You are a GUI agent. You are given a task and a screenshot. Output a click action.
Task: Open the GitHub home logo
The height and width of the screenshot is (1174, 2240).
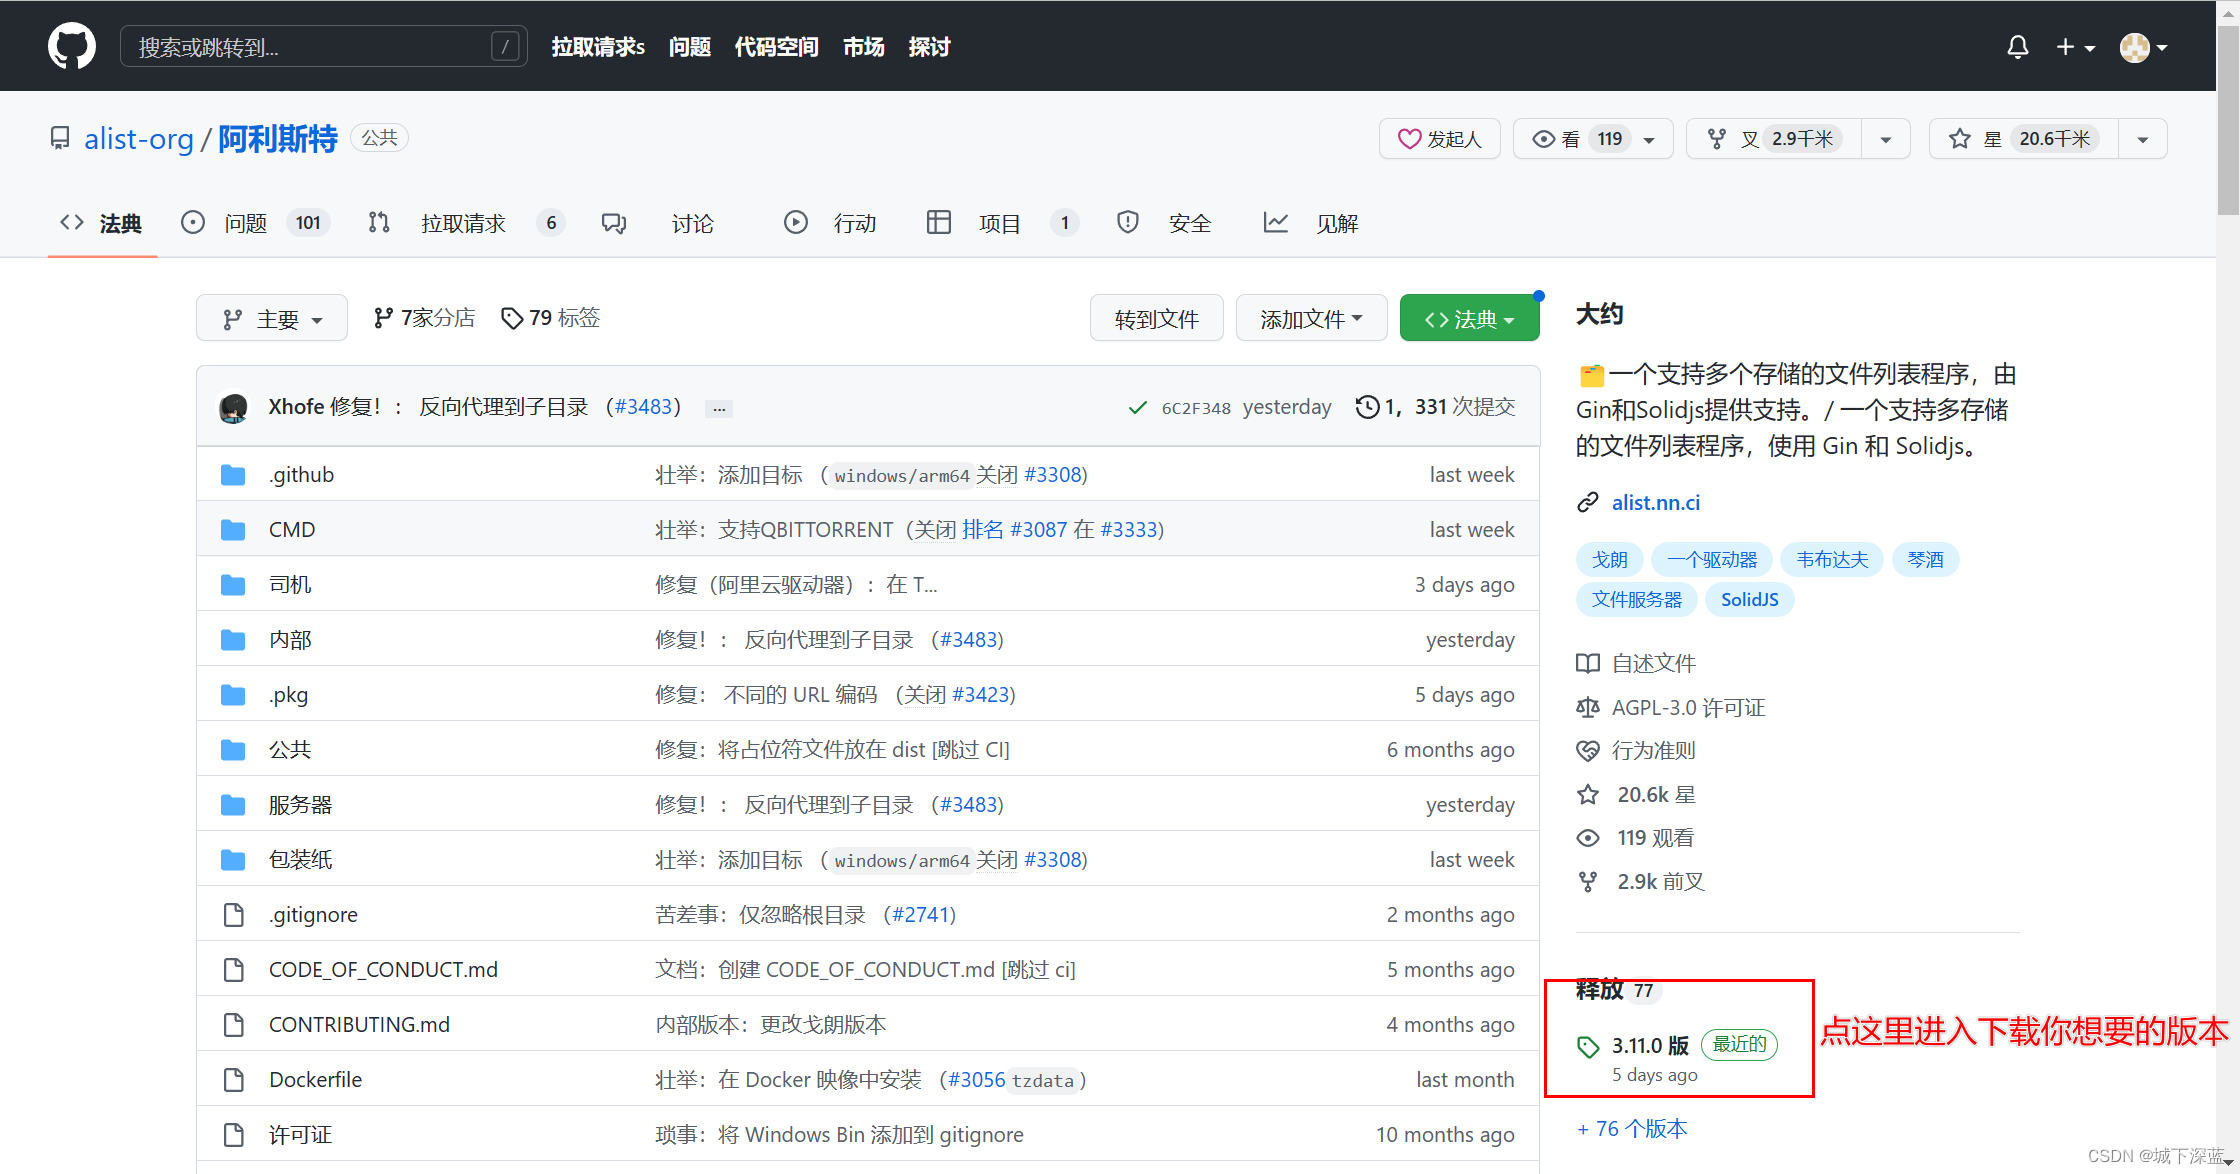pos(72,46)
